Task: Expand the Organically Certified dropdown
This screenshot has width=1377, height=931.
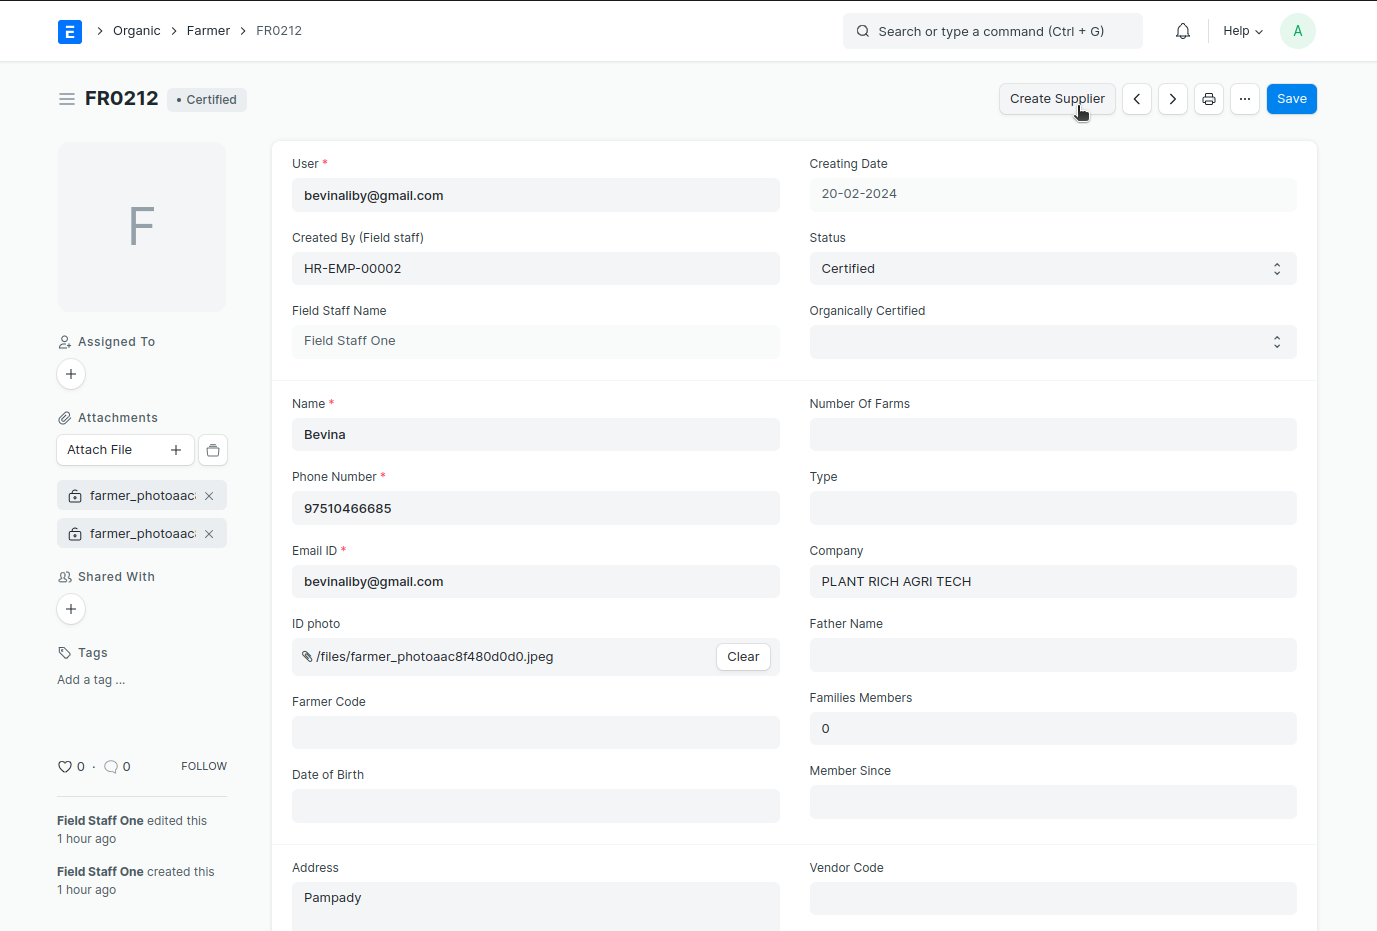Action: 1052,342
